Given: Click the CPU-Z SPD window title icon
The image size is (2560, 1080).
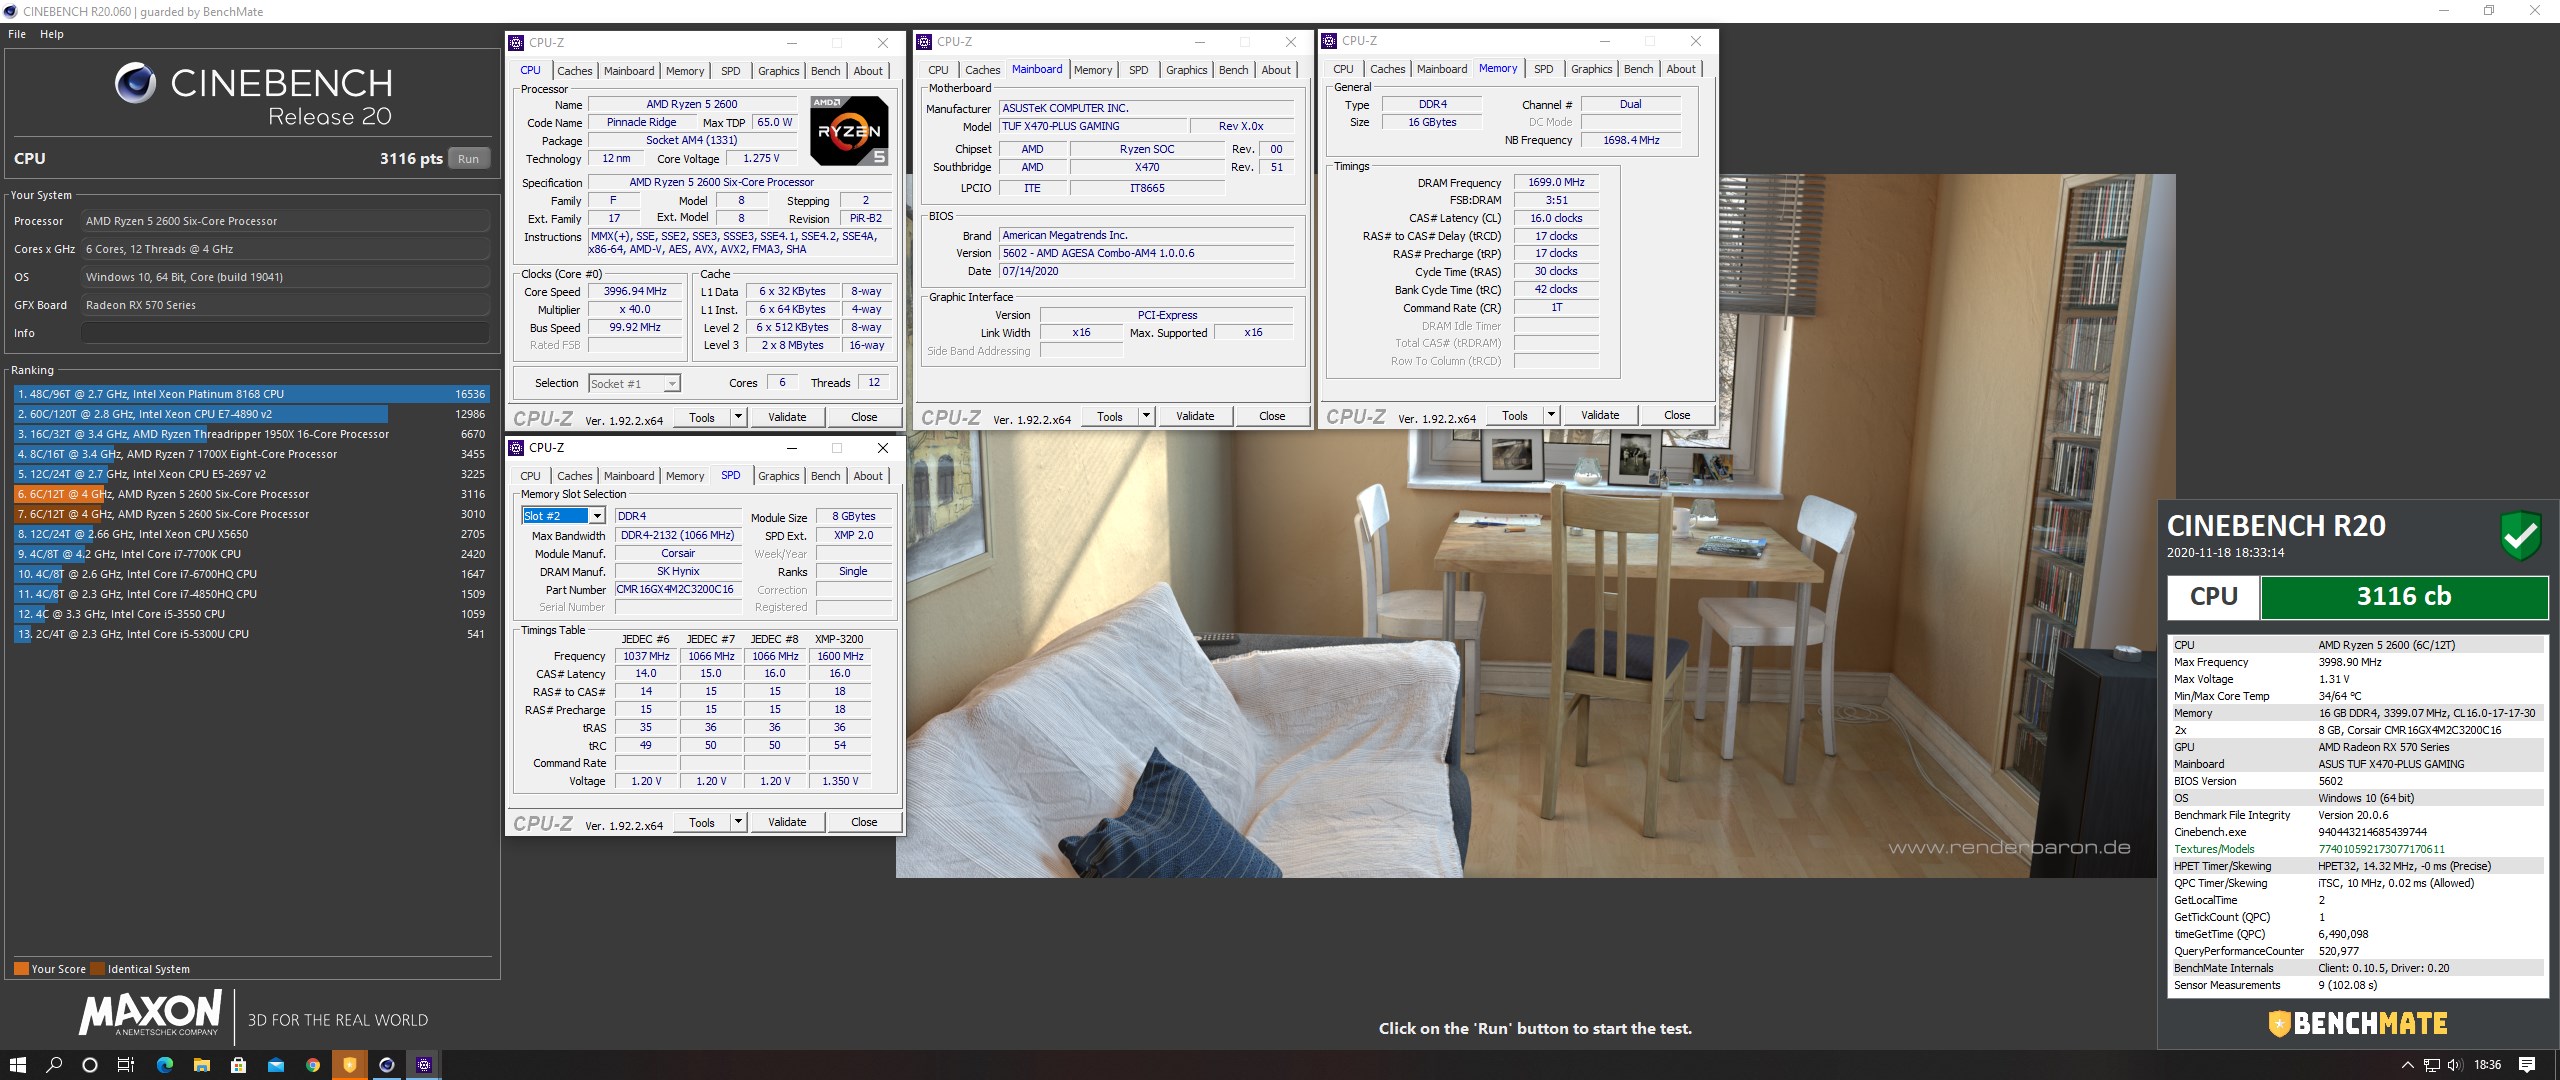Looking at the screenshot, I should (x=516, y=448).
